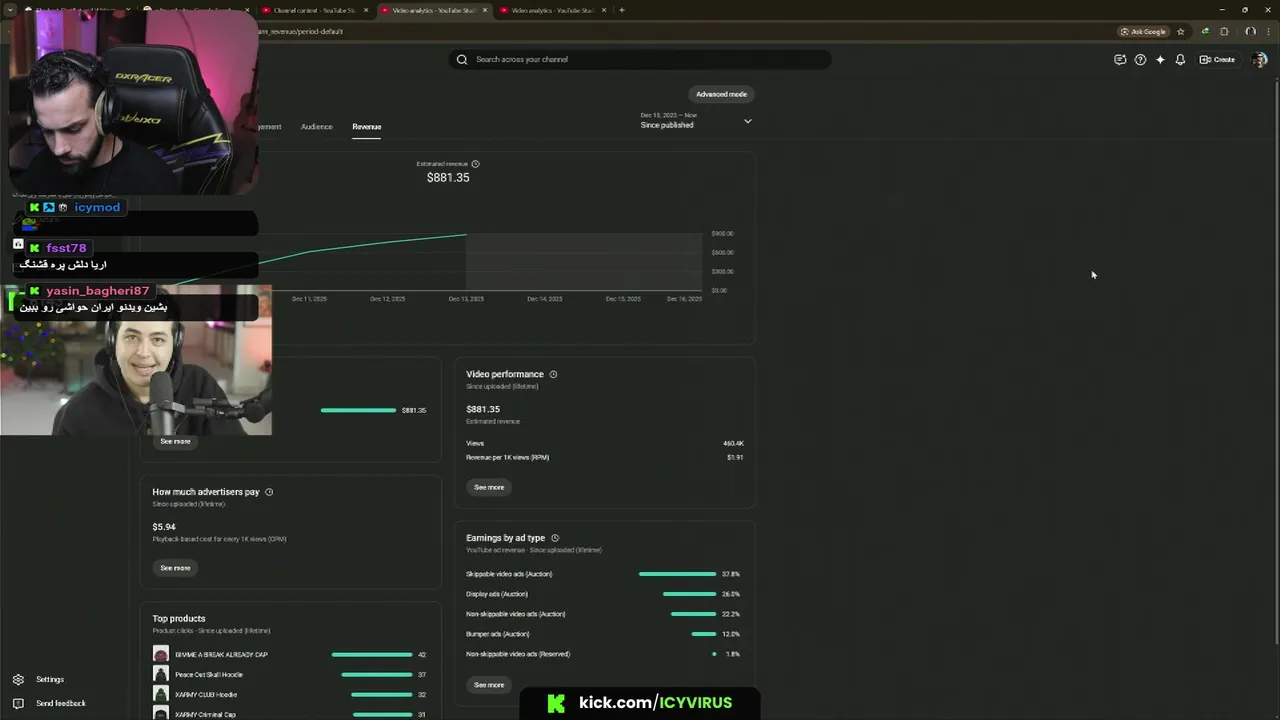1280x720 pixels.
Task: Click the Dec 13, 2025 chart axis label
Action: point(466,298)
